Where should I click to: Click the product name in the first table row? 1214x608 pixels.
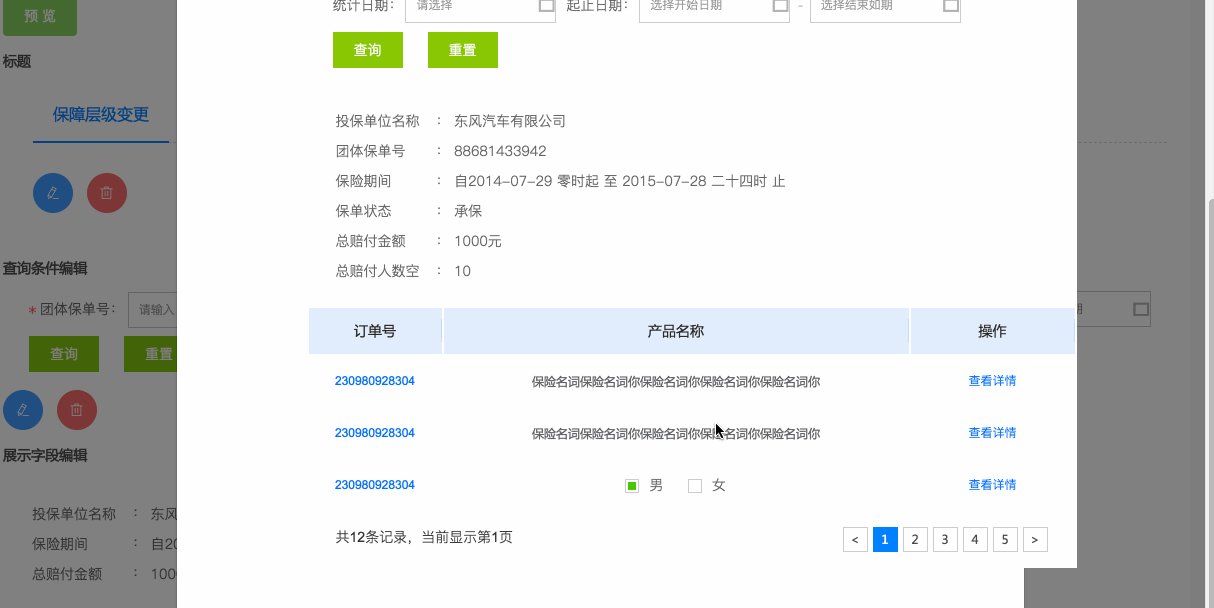(x=676, y=381)
